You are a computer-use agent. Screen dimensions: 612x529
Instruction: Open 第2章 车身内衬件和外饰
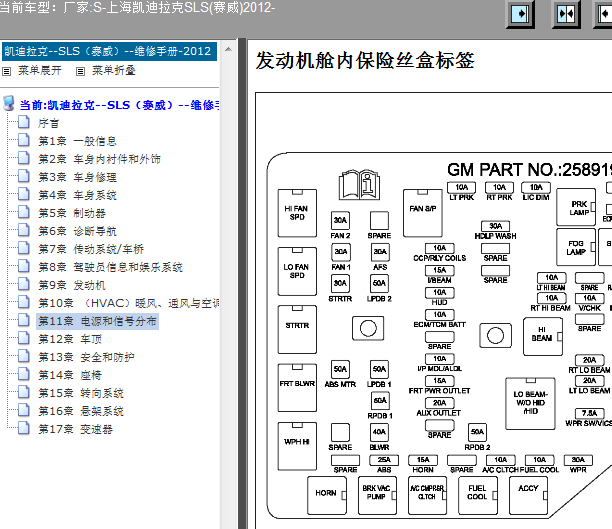99,159
